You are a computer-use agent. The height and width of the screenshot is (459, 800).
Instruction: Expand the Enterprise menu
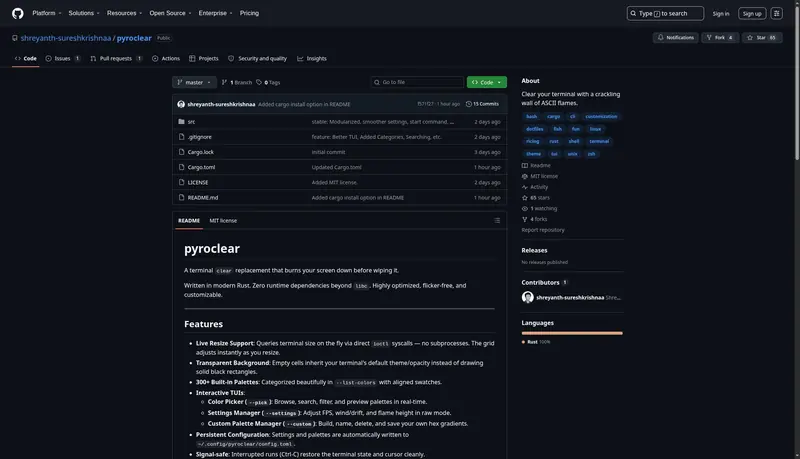[x=215, y=13]
